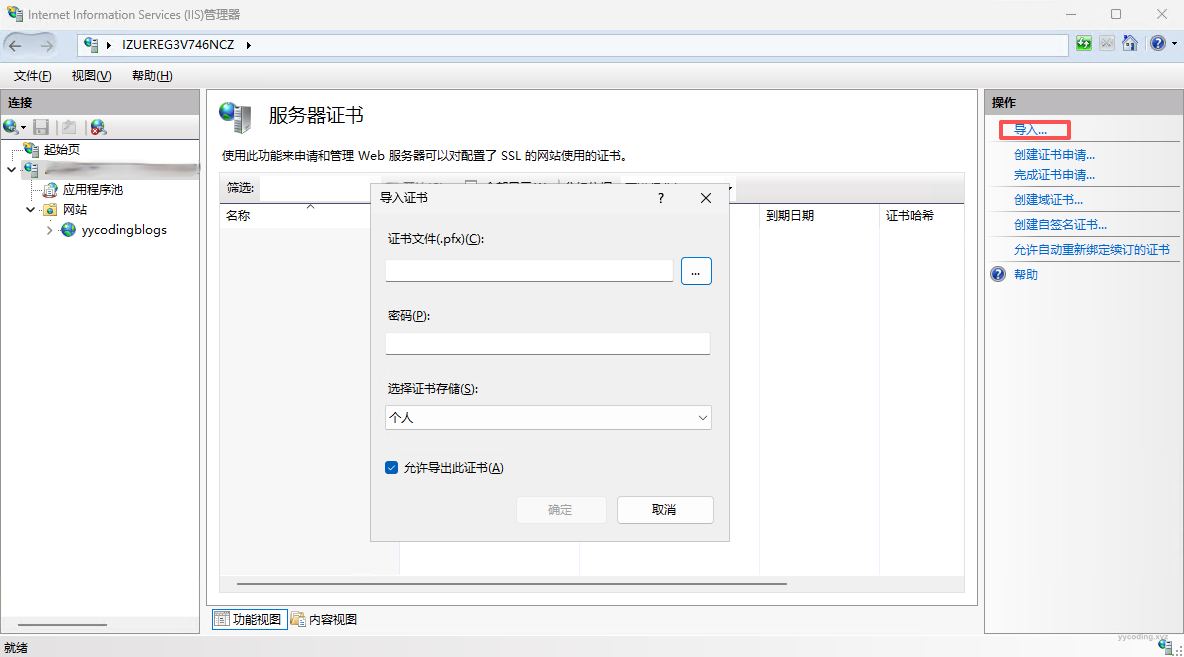
Task: Click the home icon in top toolbar
Action: point(1130,44)
